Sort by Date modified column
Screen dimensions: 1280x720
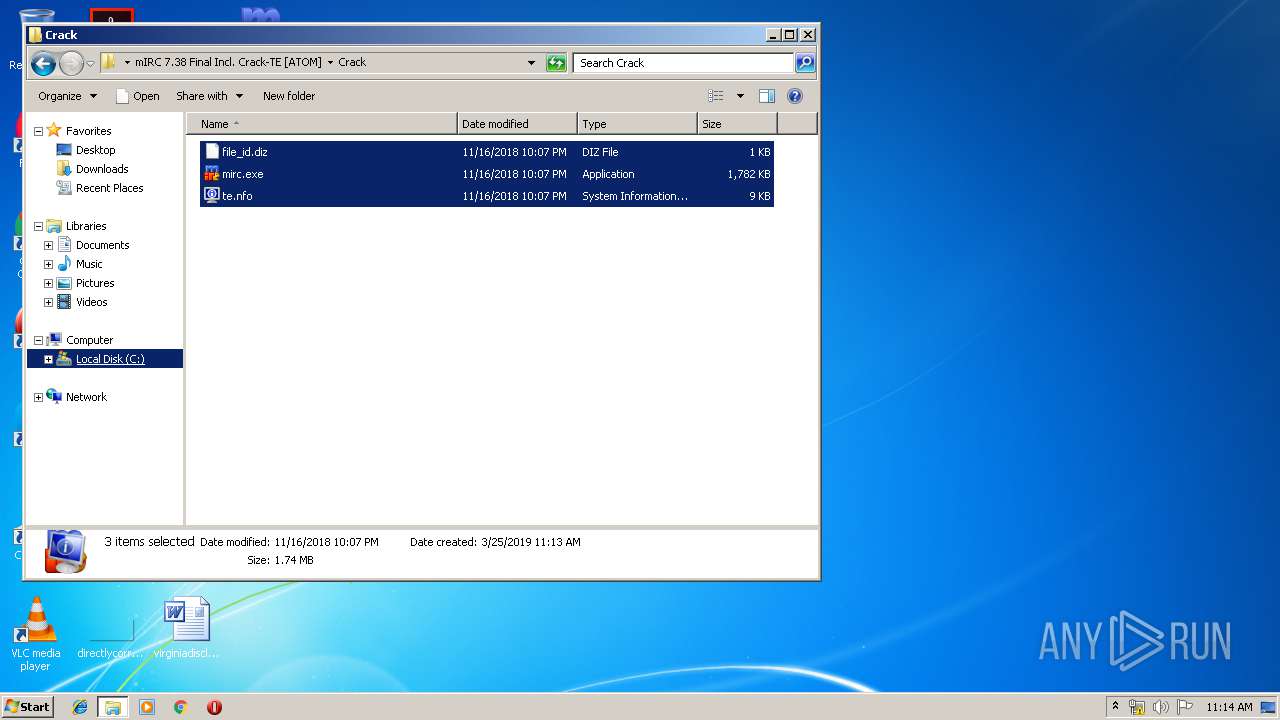(517, 124)
